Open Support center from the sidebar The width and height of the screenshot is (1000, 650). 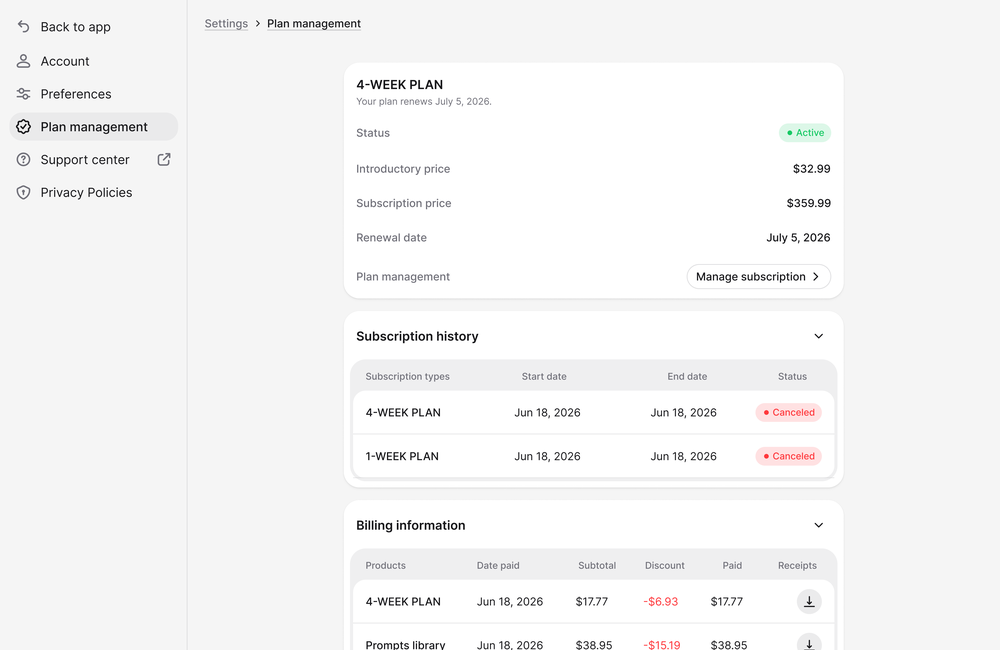click(x=94, y=159)
